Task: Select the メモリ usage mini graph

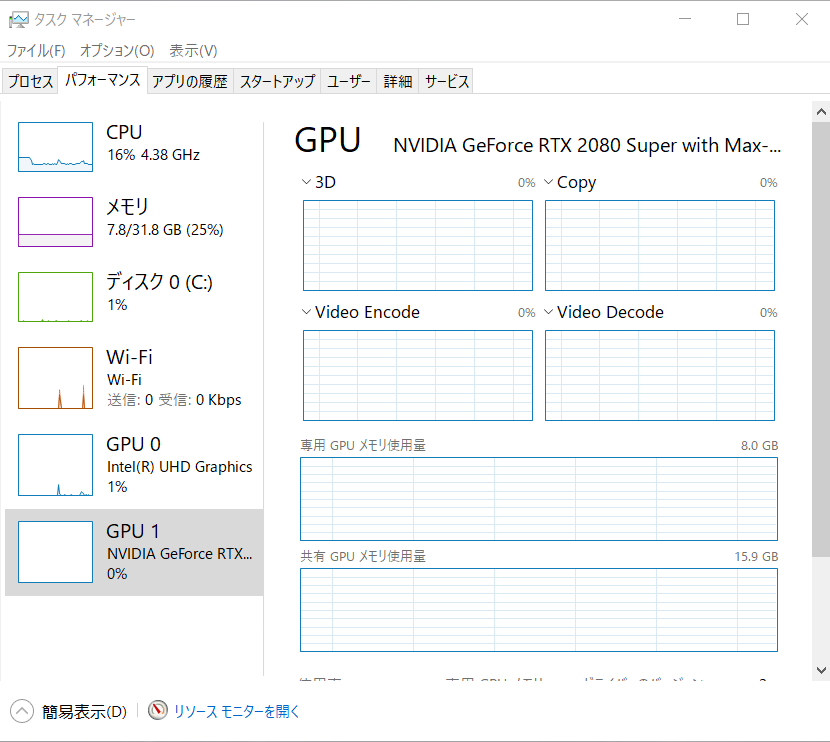Action: pyautogui.click(x=56, y=222)
